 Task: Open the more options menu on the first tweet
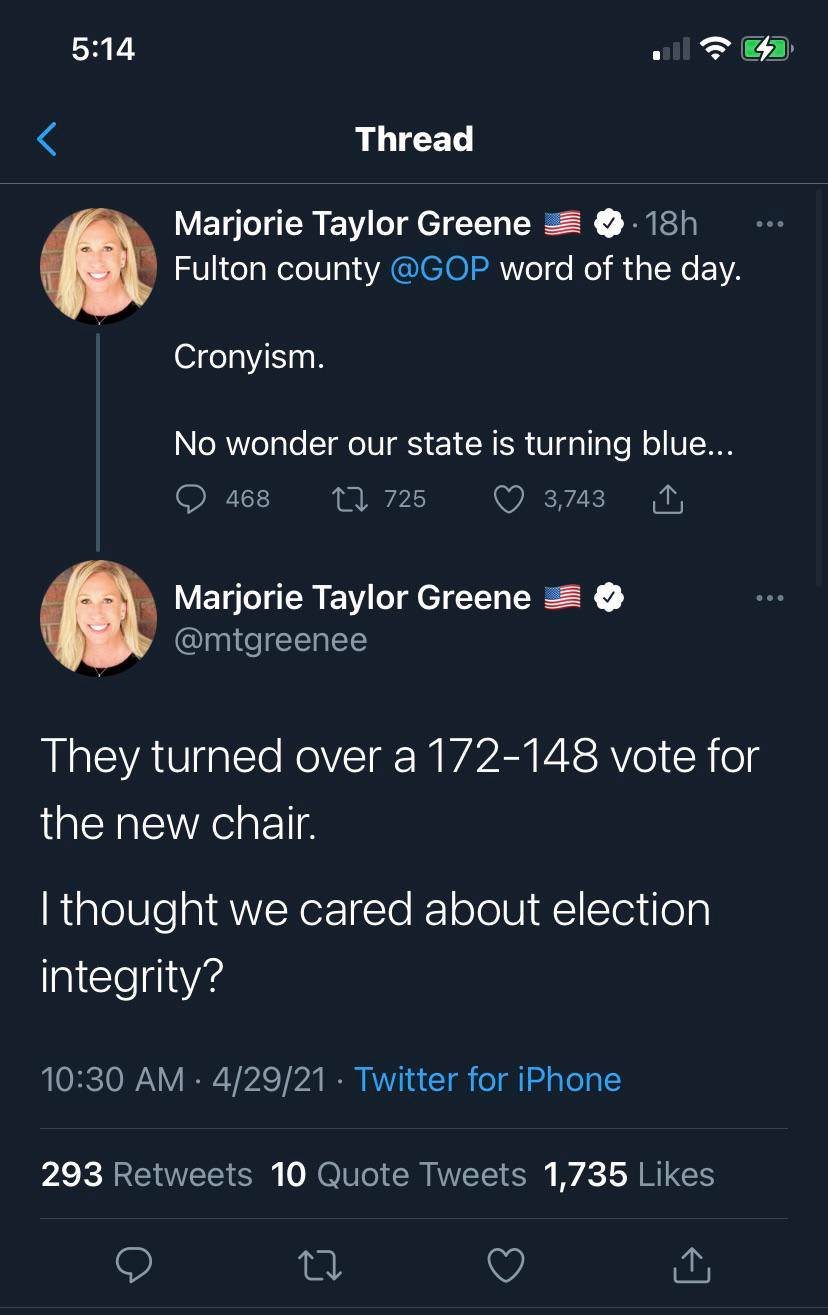[770, 223]
